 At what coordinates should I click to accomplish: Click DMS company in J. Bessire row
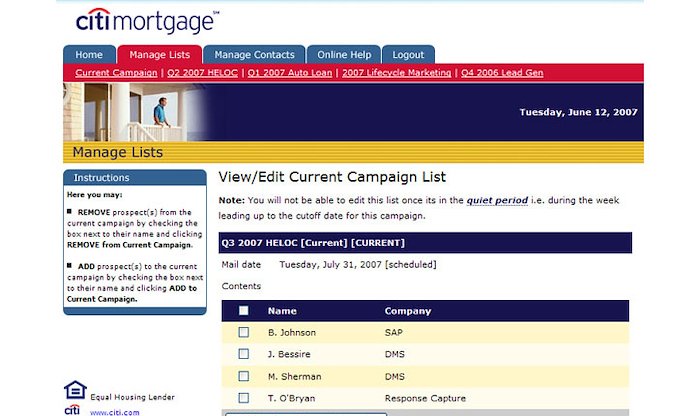(395, 354)
